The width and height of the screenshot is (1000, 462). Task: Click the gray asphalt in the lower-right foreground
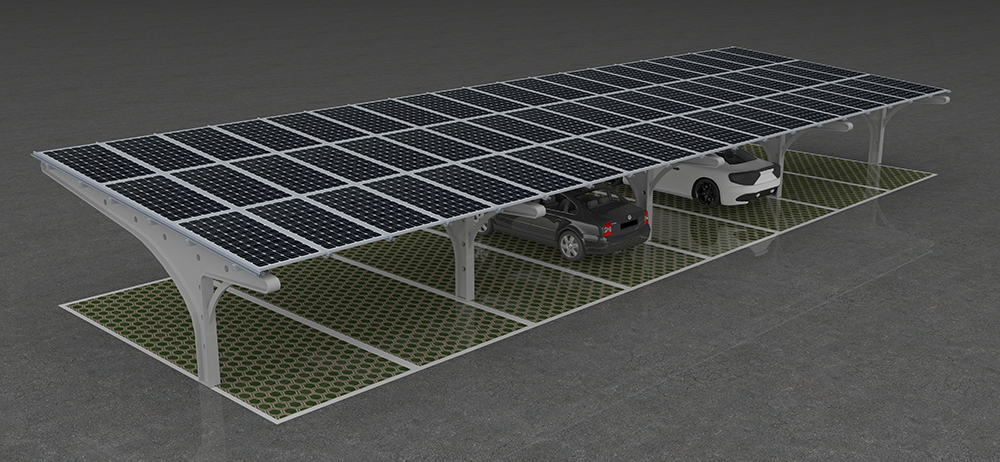click(800, 380)
